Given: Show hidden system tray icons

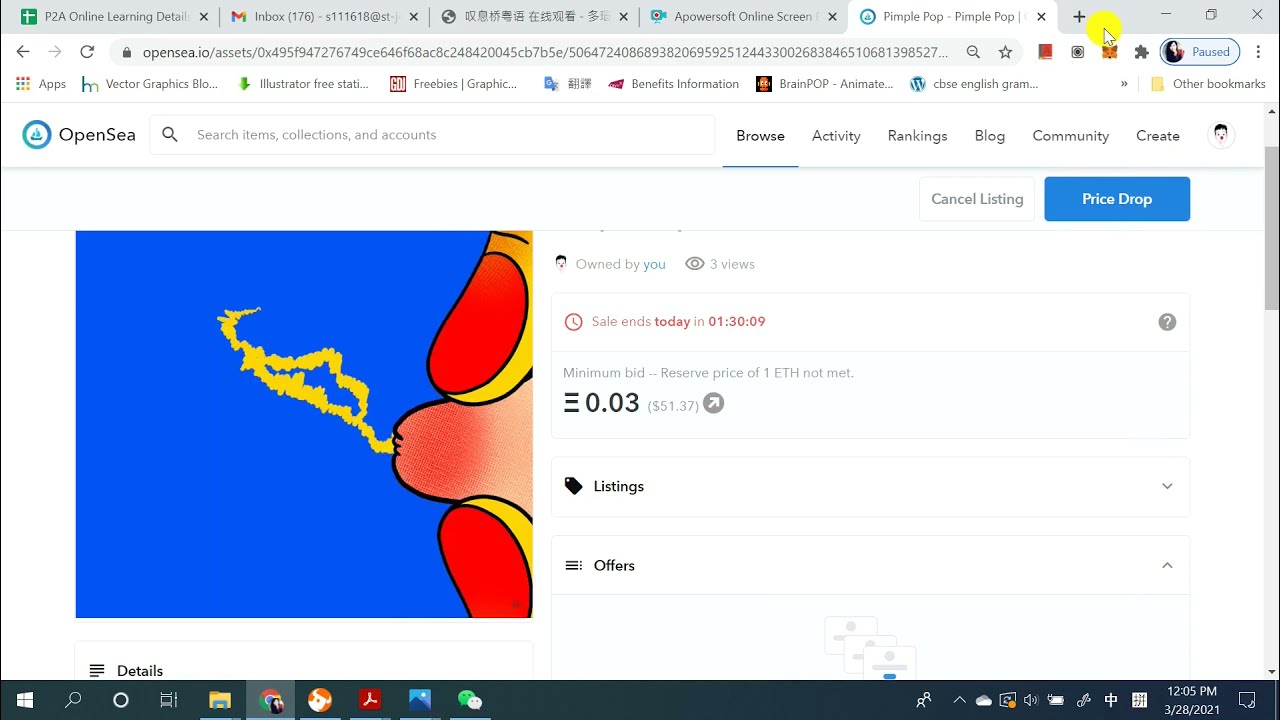Looking at the screenshot, I should point(960,700).
